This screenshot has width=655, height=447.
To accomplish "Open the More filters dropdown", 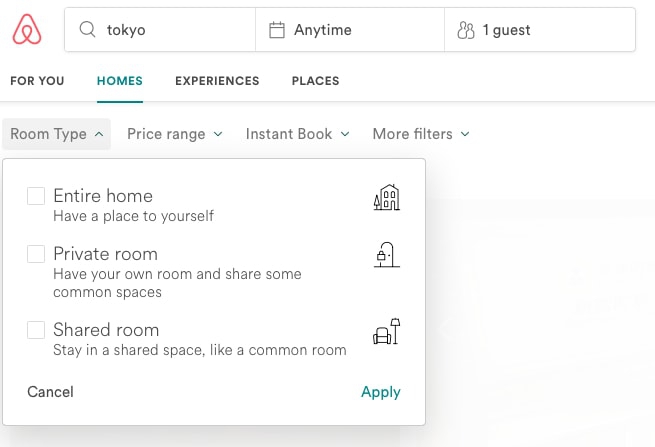I will [x=421, y=134].
